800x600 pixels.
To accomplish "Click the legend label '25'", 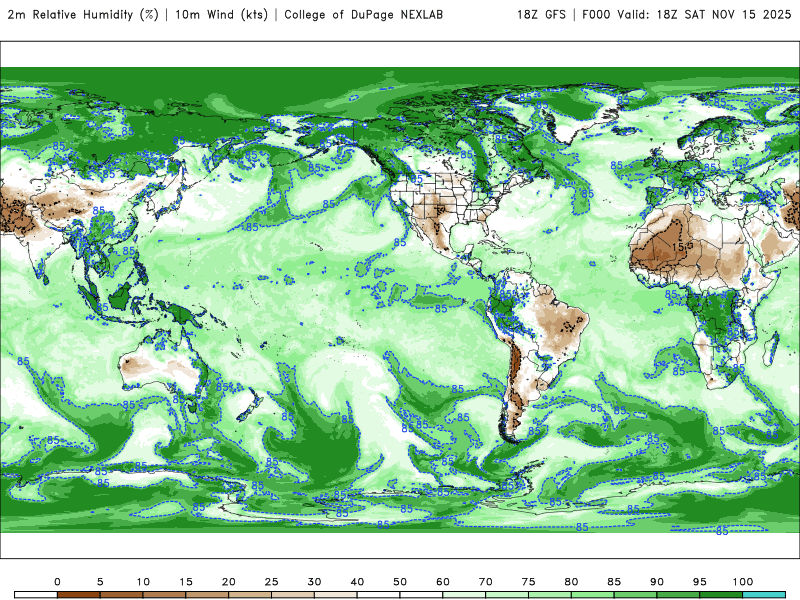I will (271, 582).
